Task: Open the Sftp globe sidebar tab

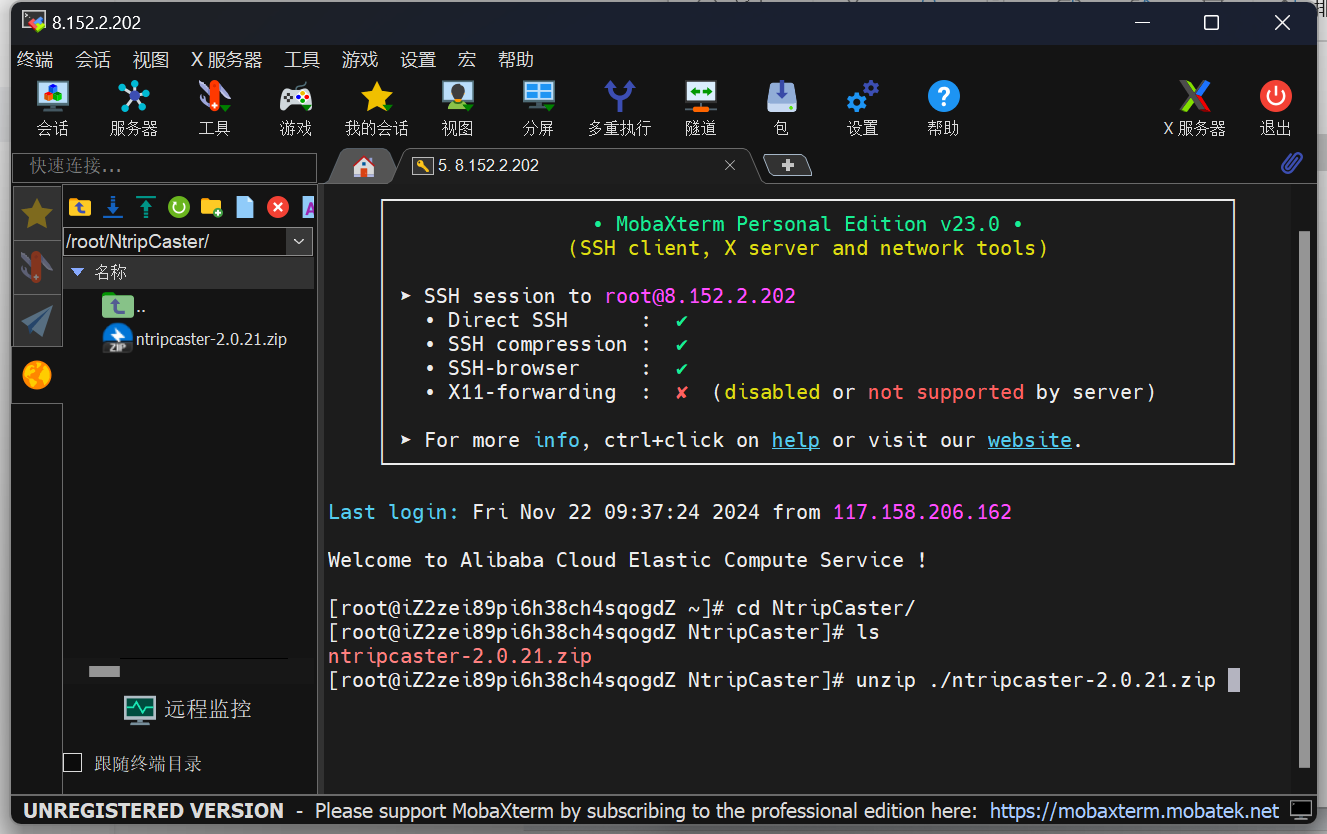Action: 37,375
